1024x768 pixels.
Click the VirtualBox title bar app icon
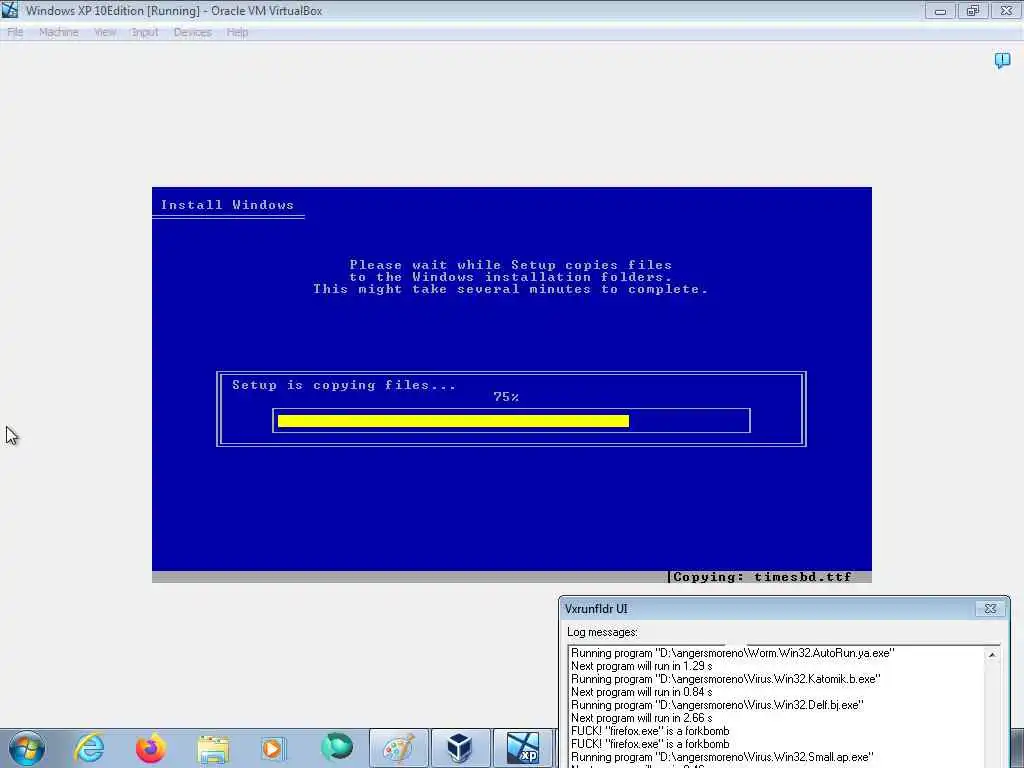[10, 10]
